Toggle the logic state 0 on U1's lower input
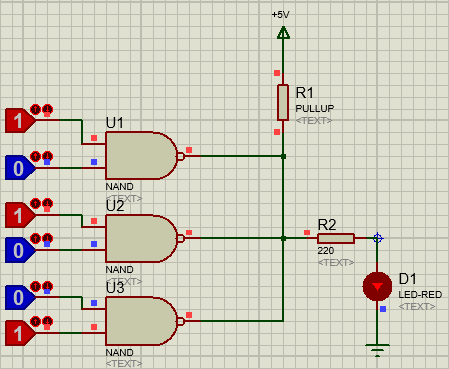 tap(19, 168)
